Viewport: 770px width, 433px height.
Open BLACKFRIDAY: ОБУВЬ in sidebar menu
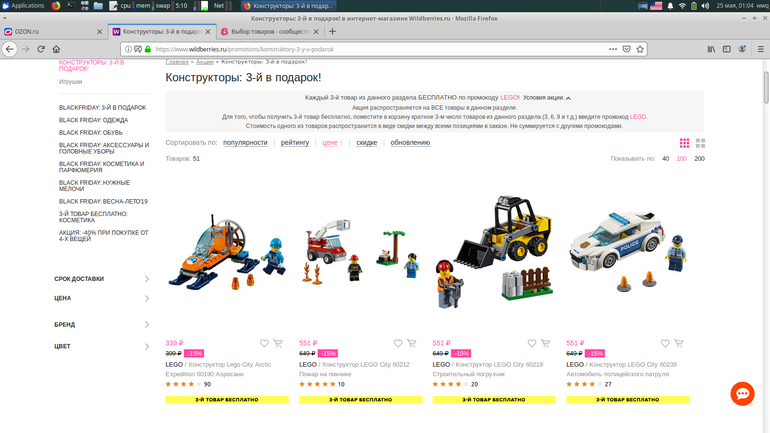pyautogui.click(x=91, y=133)
